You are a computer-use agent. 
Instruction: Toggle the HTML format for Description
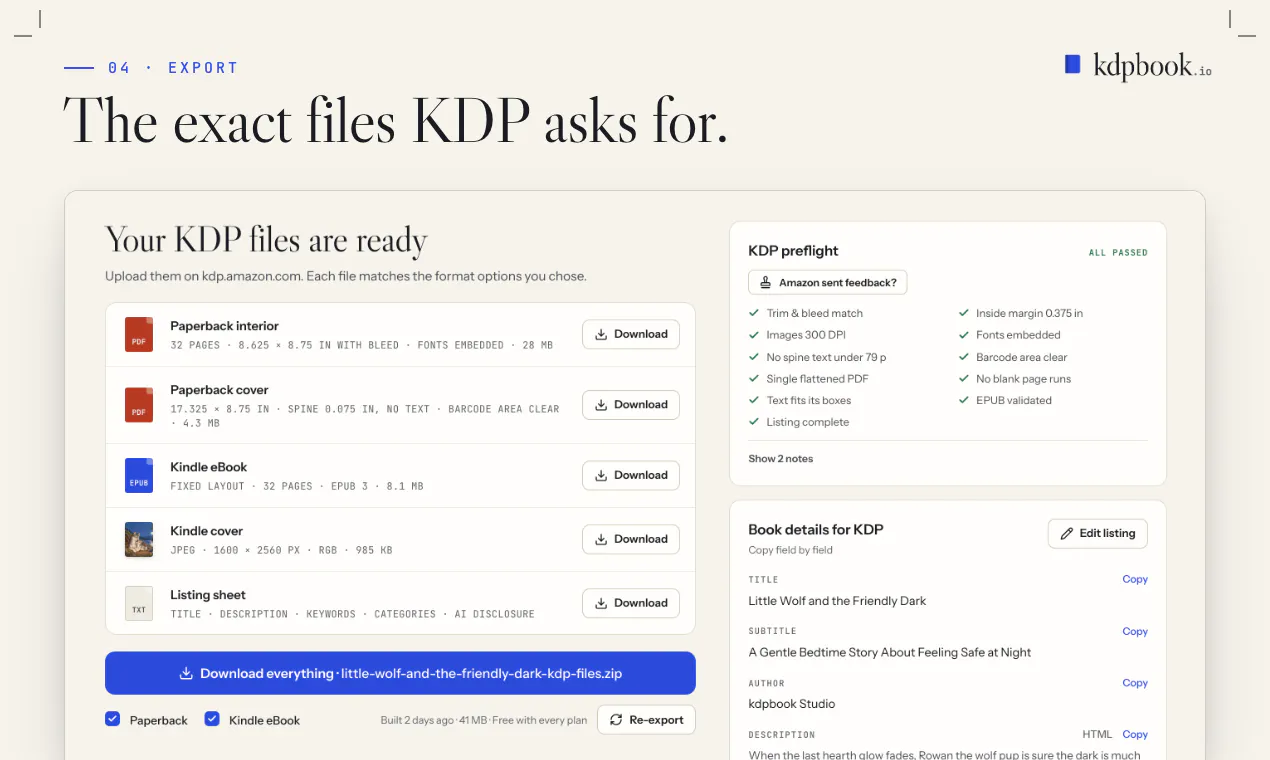point(1097,735)
